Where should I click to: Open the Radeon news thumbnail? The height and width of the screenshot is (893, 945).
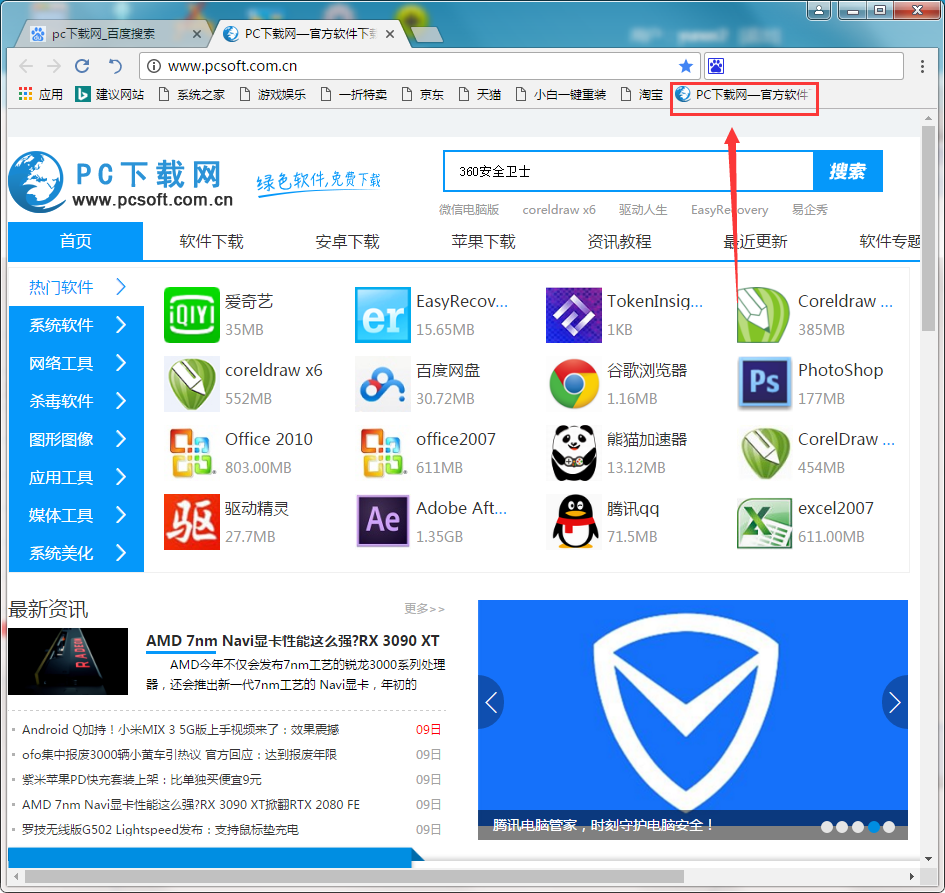[68, 661]
